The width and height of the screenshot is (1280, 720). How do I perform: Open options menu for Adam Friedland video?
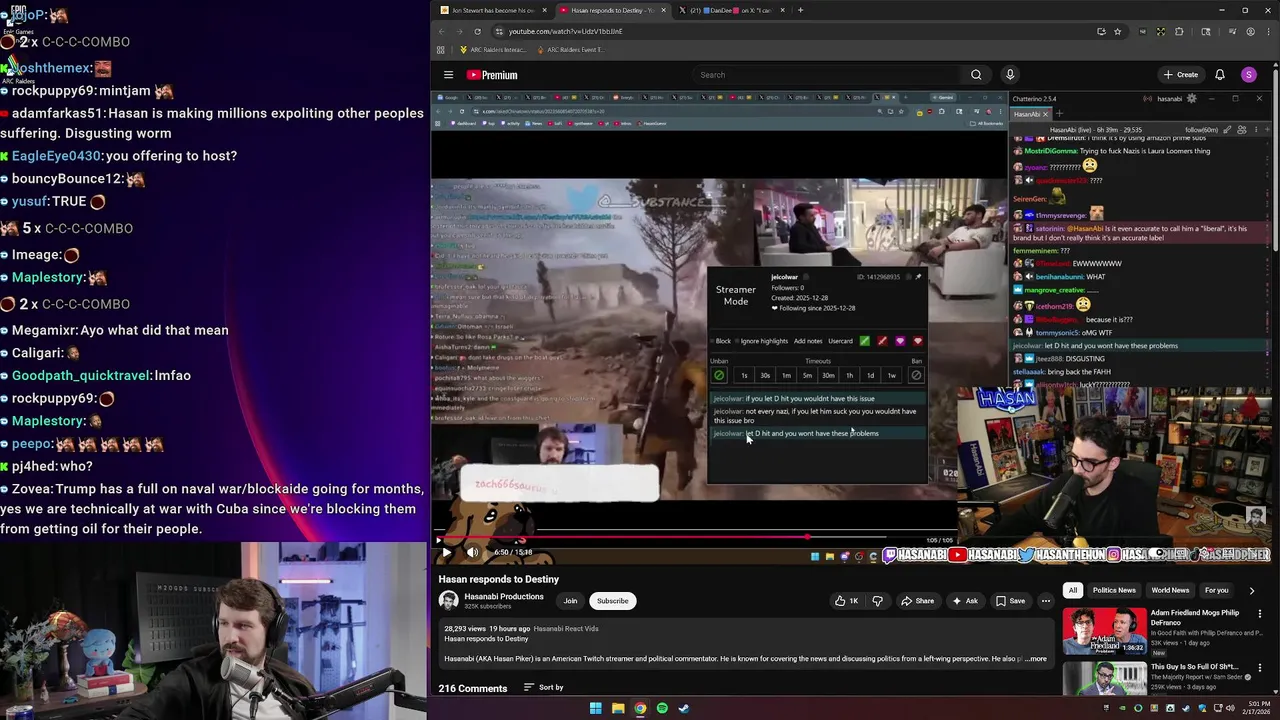tap(1260, 614)
